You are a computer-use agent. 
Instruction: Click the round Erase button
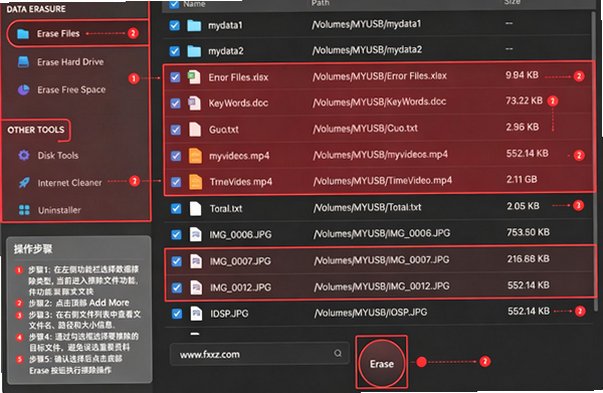(x=381, y=363)
